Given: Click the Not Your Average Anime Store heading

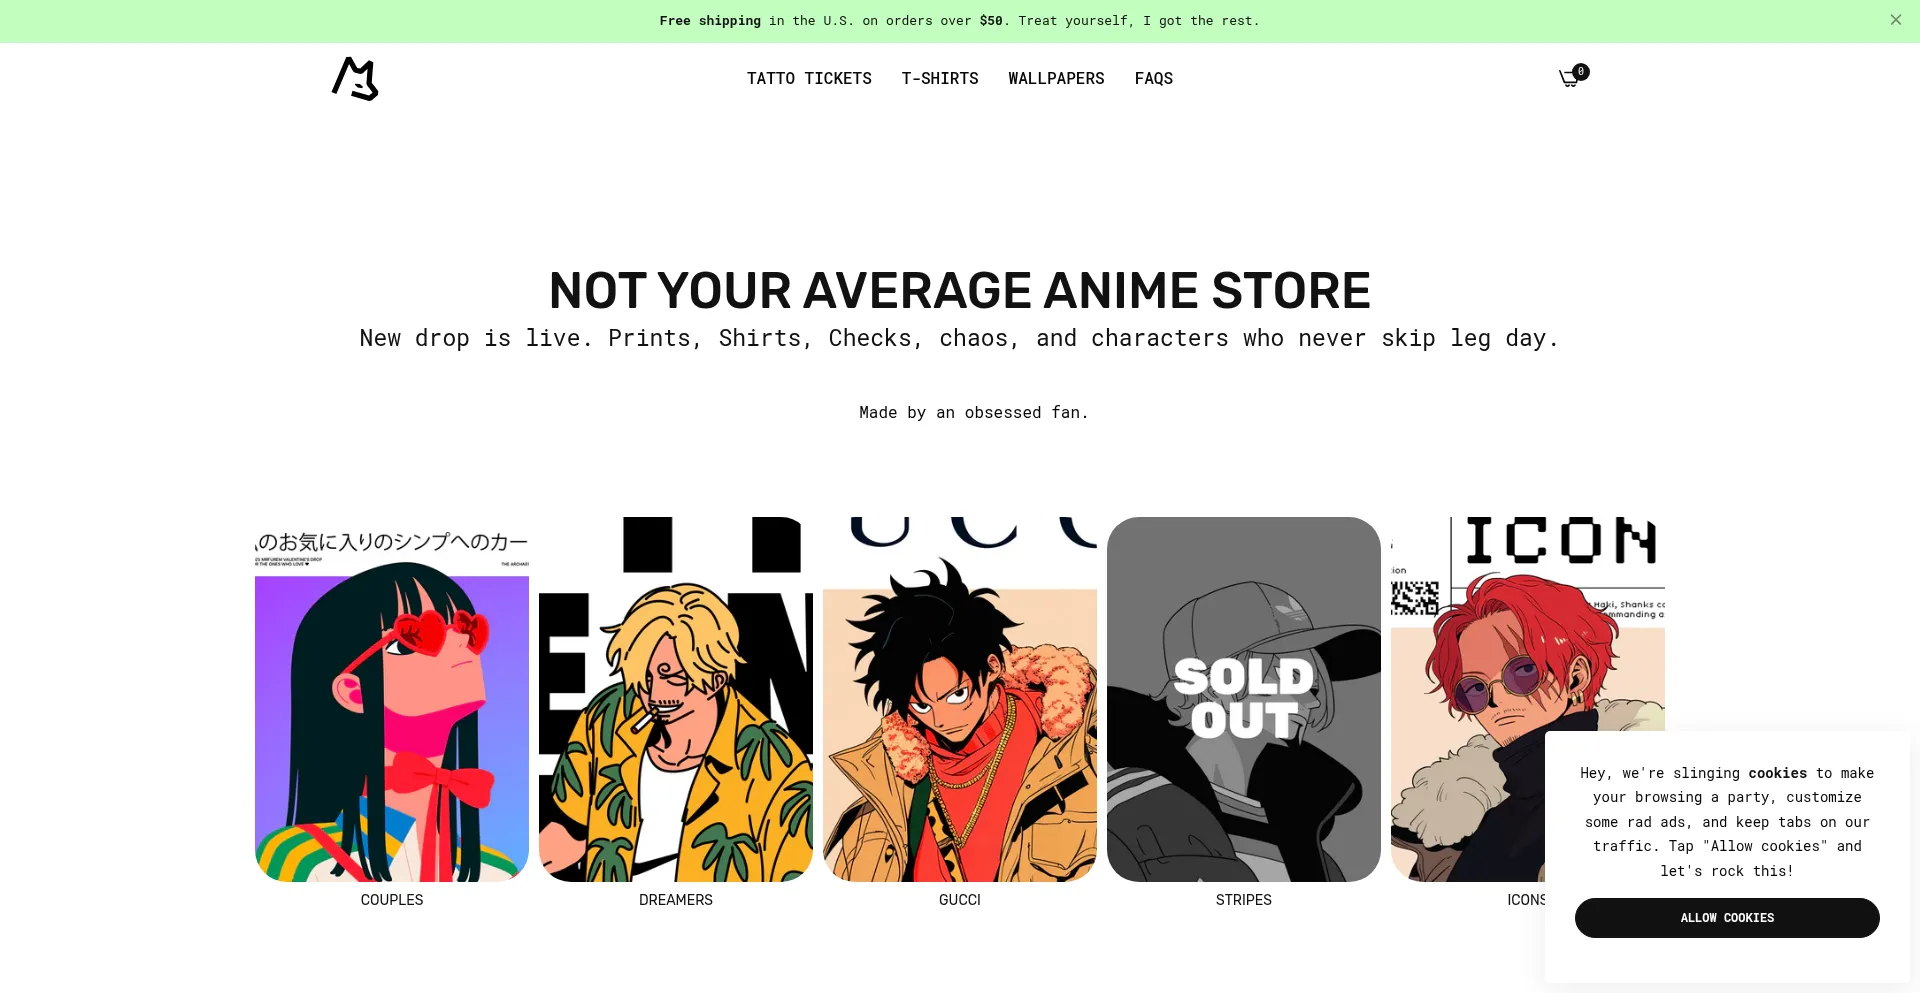Looking at the screenshot, I should [960, 291].
